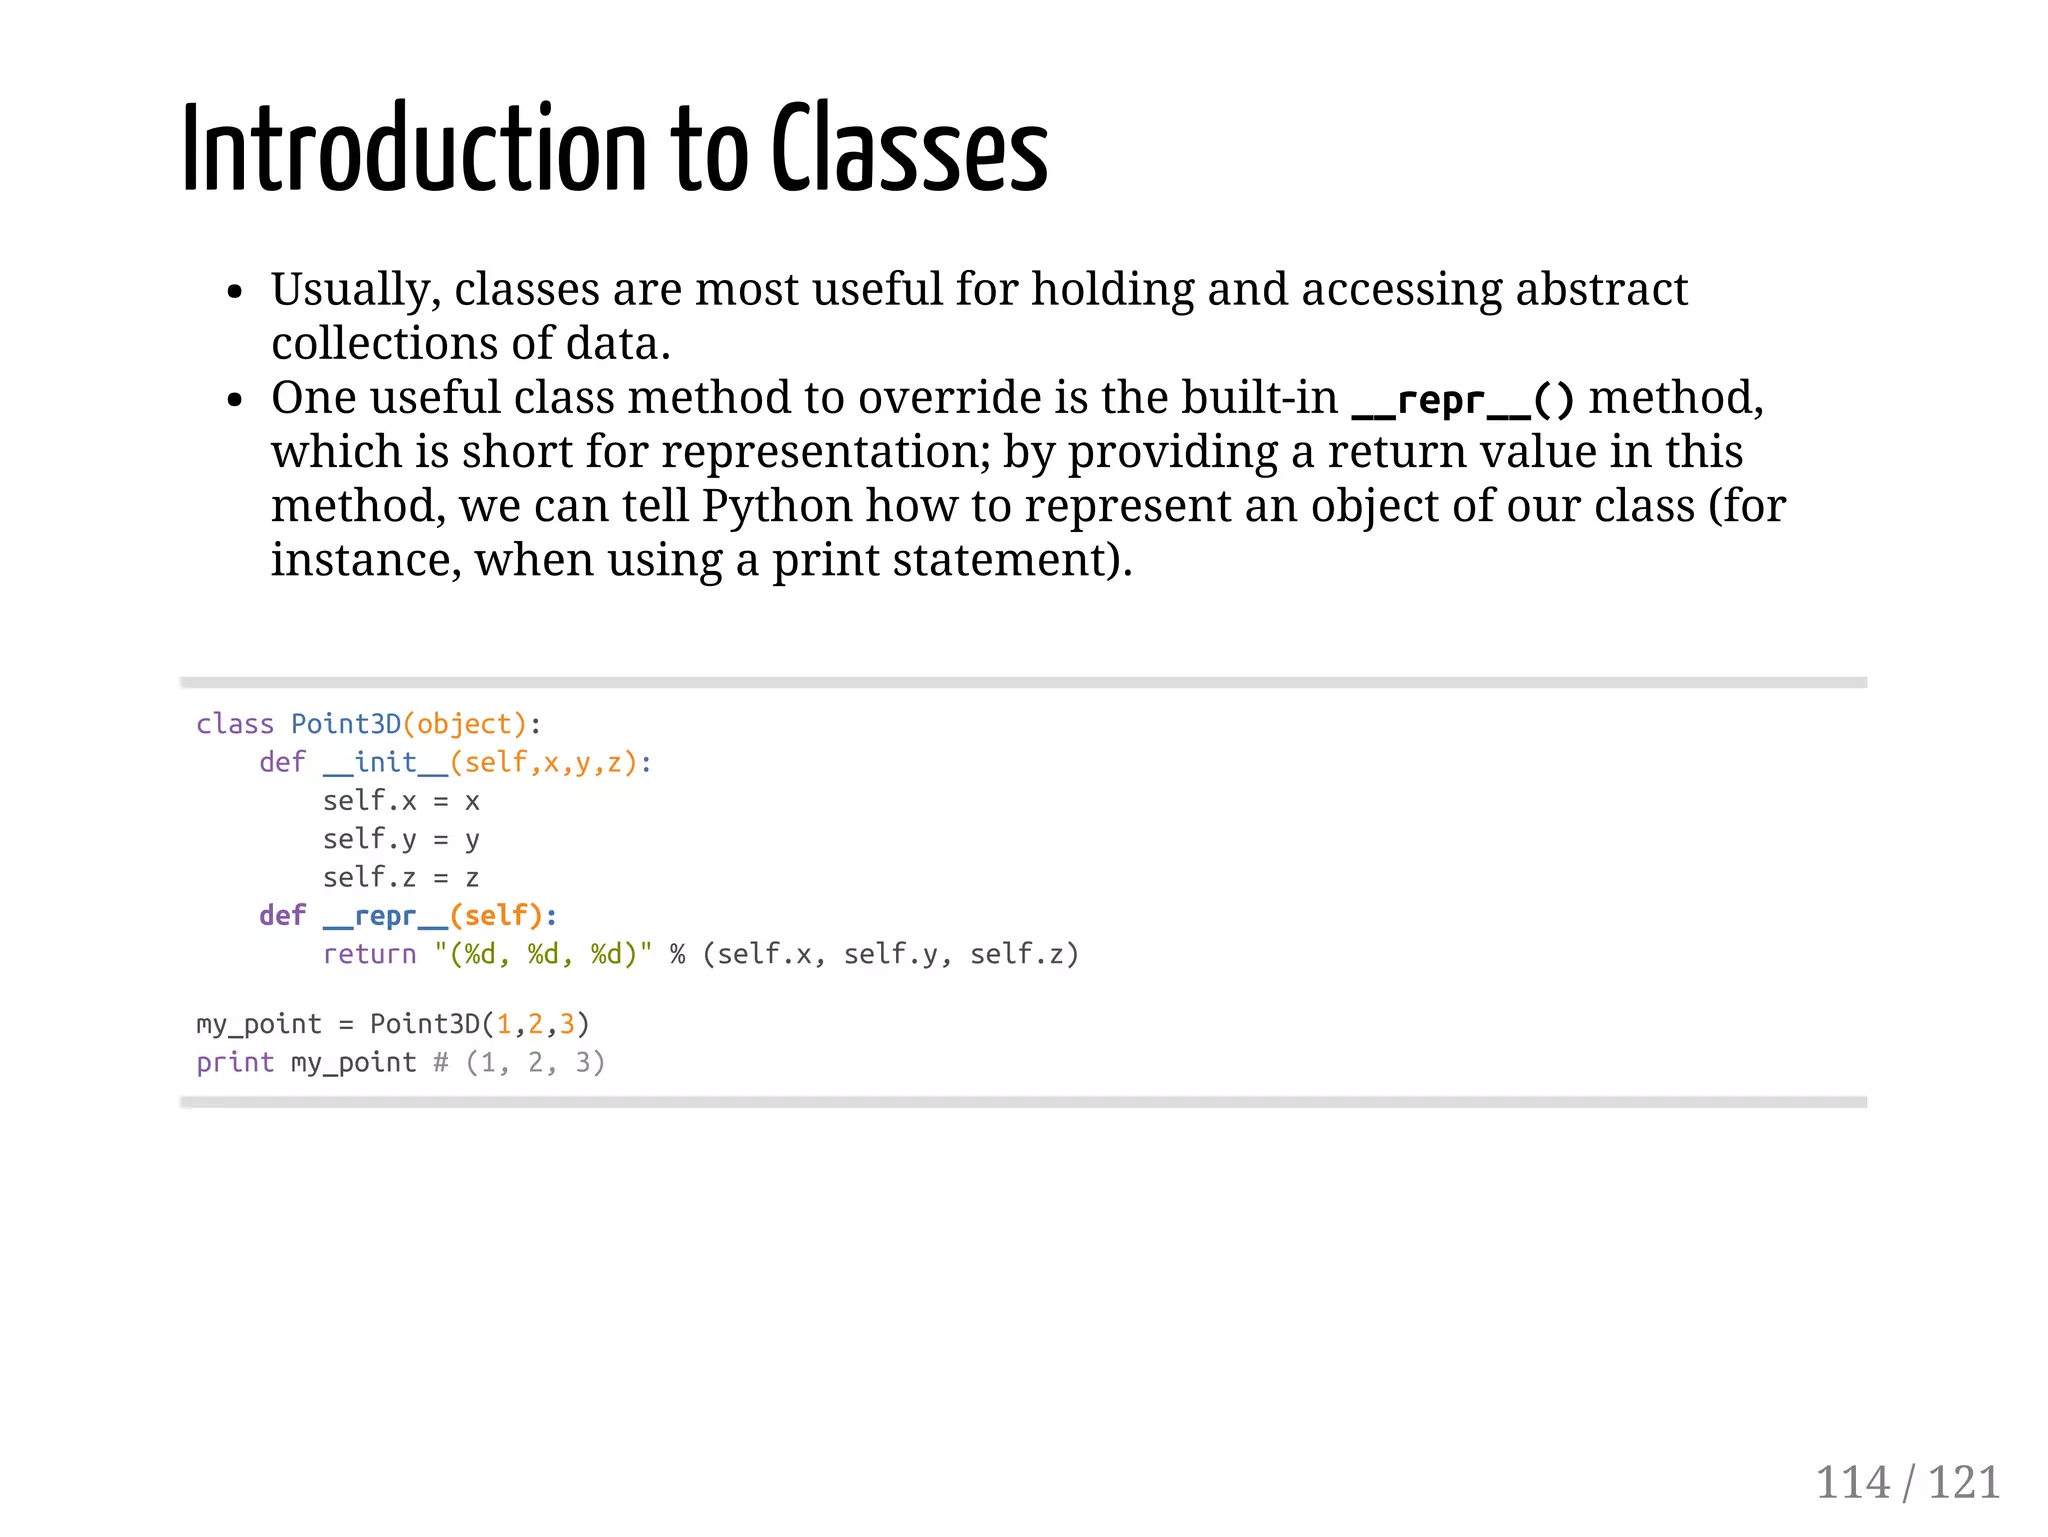The image size is (2048, 1537).
Task: Click the 'self.x = x' code line
Action: (x=401, y=801)
